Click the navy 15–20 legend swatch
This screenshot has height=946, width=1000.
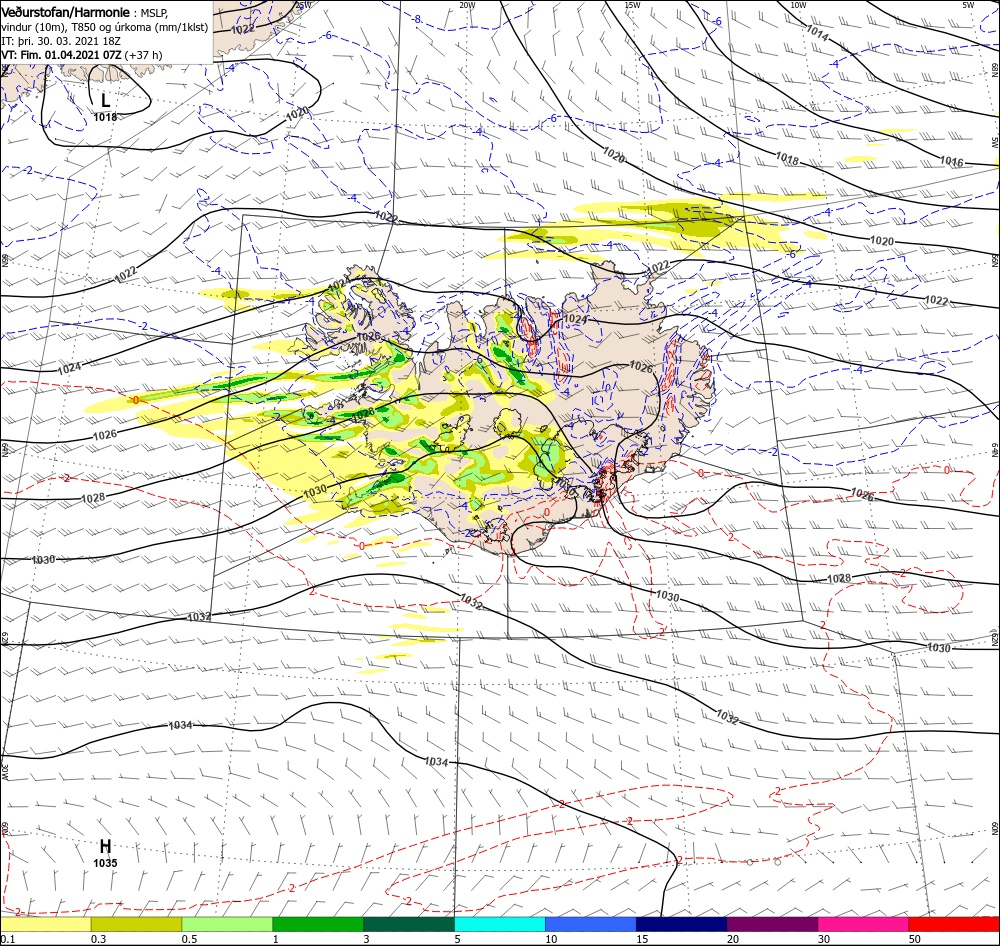[682, 924]
